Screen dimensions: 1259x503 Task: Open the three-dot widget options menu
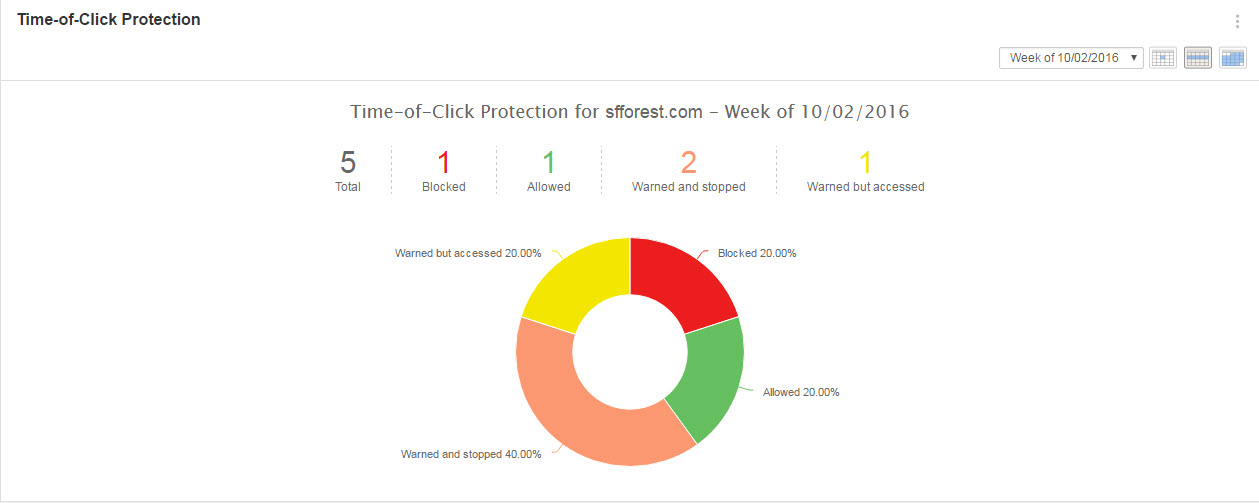[x=1237, y=22]
